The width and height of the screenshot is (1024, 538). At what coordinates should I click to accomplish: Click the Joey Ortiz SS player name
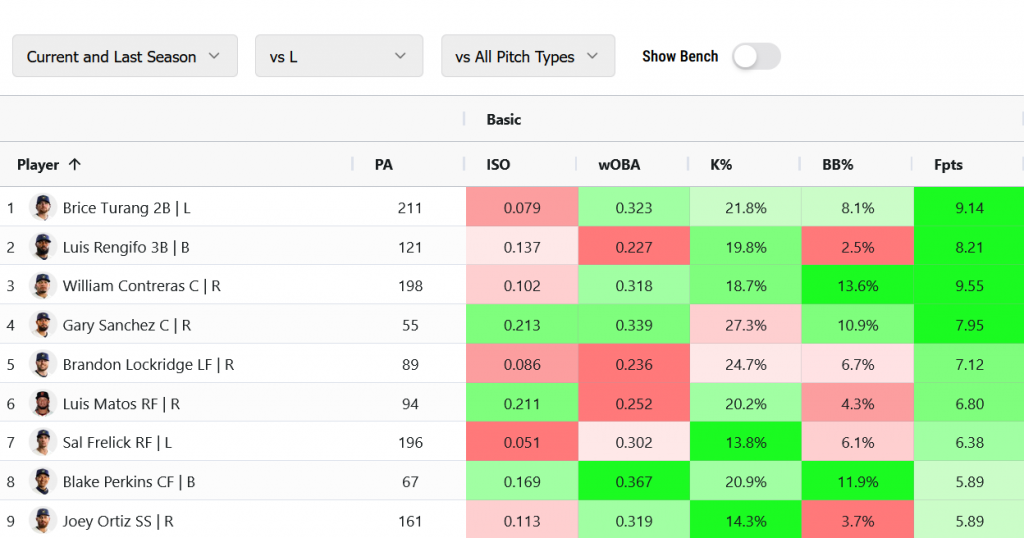point(118,521)
